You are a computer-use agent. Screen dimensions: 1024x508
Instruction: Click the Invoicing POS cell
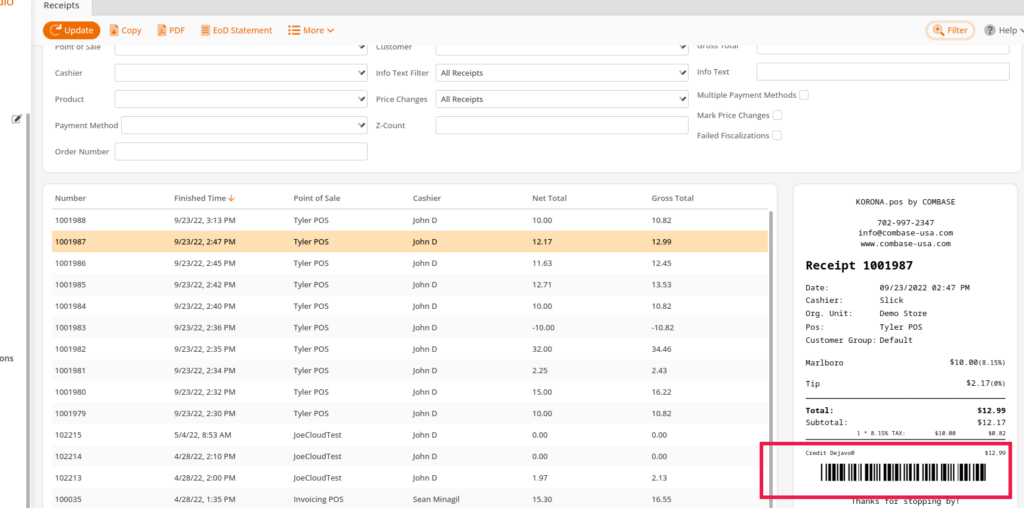point(317,500)
